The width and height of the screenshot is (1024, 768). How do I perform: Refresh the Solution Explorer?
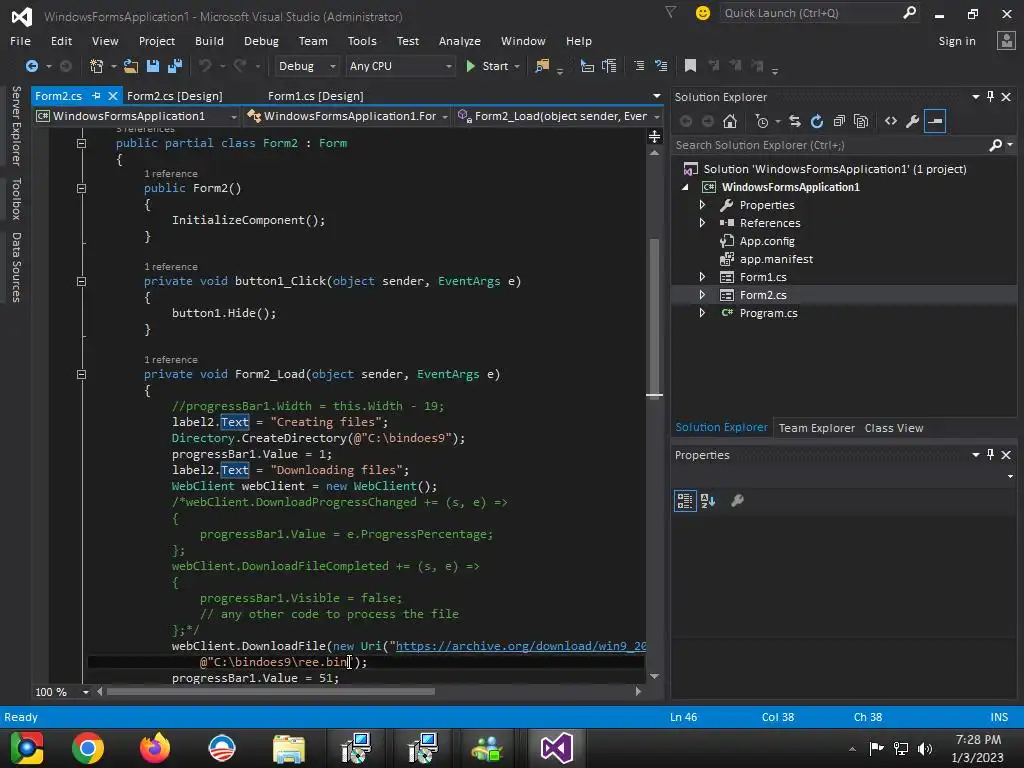(x=816, y=121)
